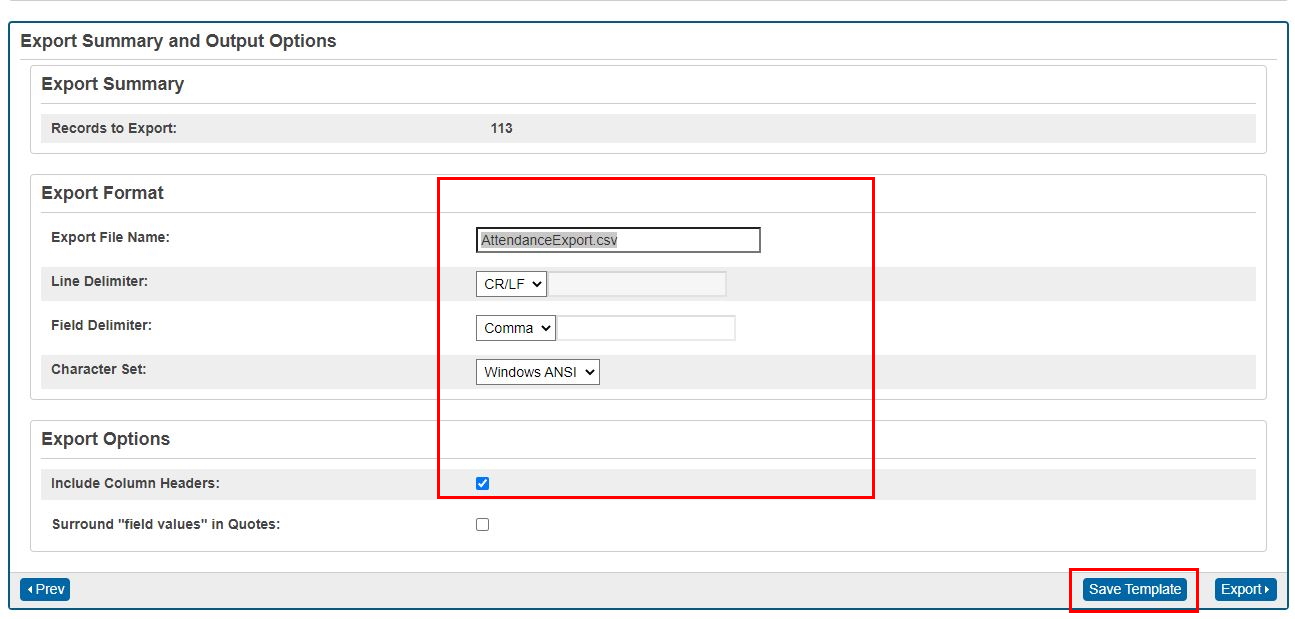1295x619 pixels.
Task: Click the Records to Export label
Action: [114, 128]
